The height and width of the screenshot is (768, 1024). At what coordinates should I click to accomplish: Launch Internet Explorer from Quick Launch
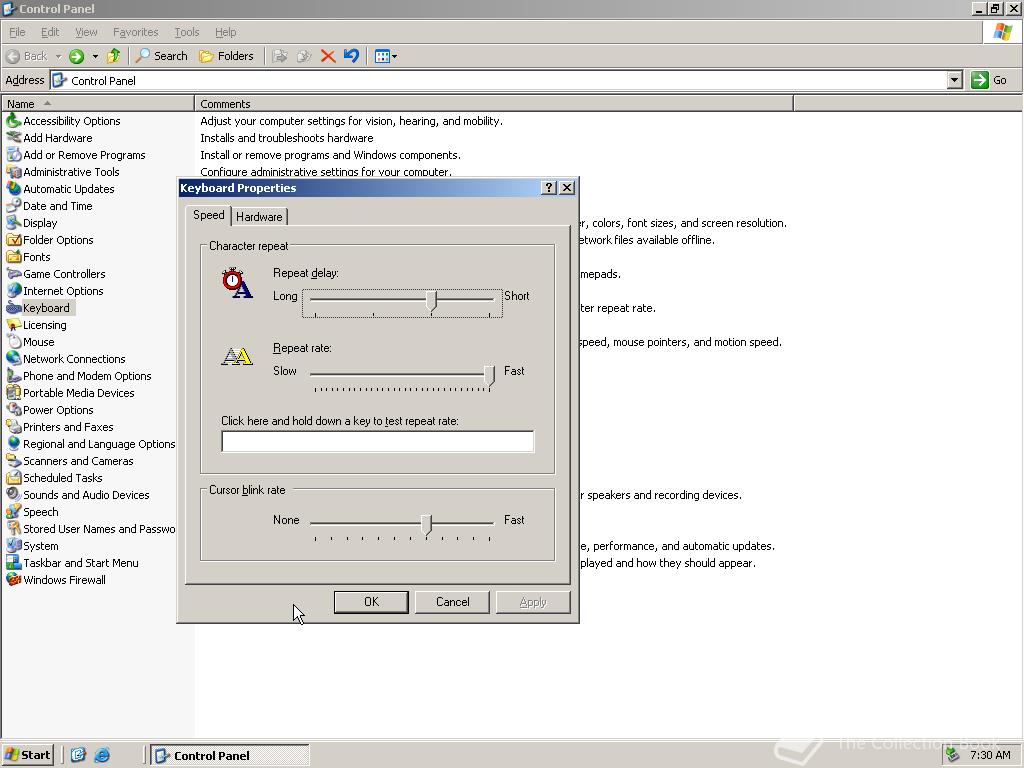(102, 756)
